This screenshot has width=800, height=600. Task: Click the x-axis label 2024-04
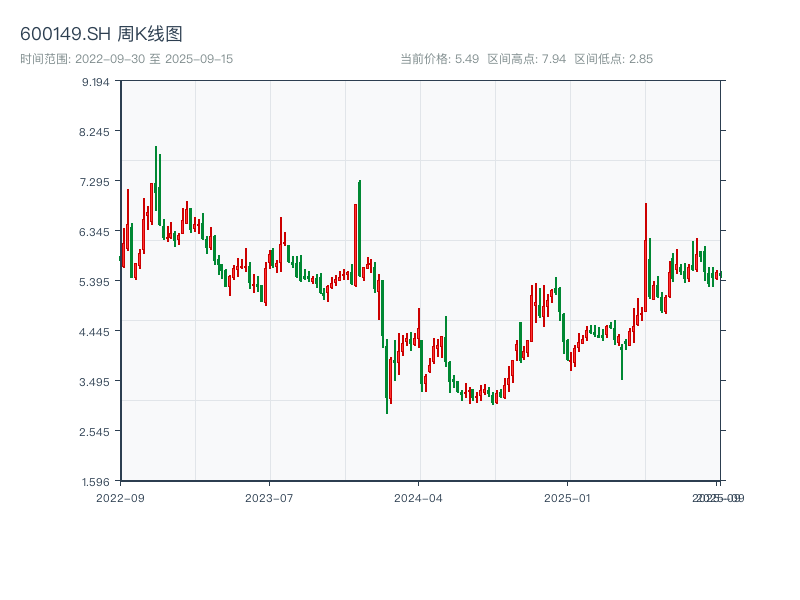418,498
